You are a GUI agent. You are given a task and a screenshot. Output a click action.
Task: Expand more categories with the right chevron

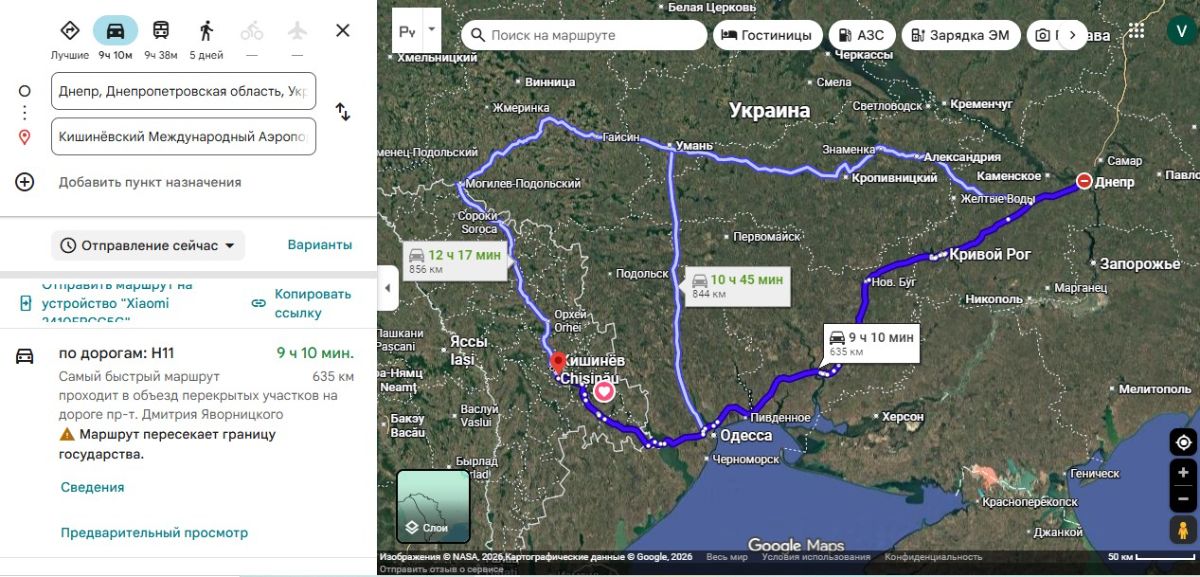[x=1074, y=33]
